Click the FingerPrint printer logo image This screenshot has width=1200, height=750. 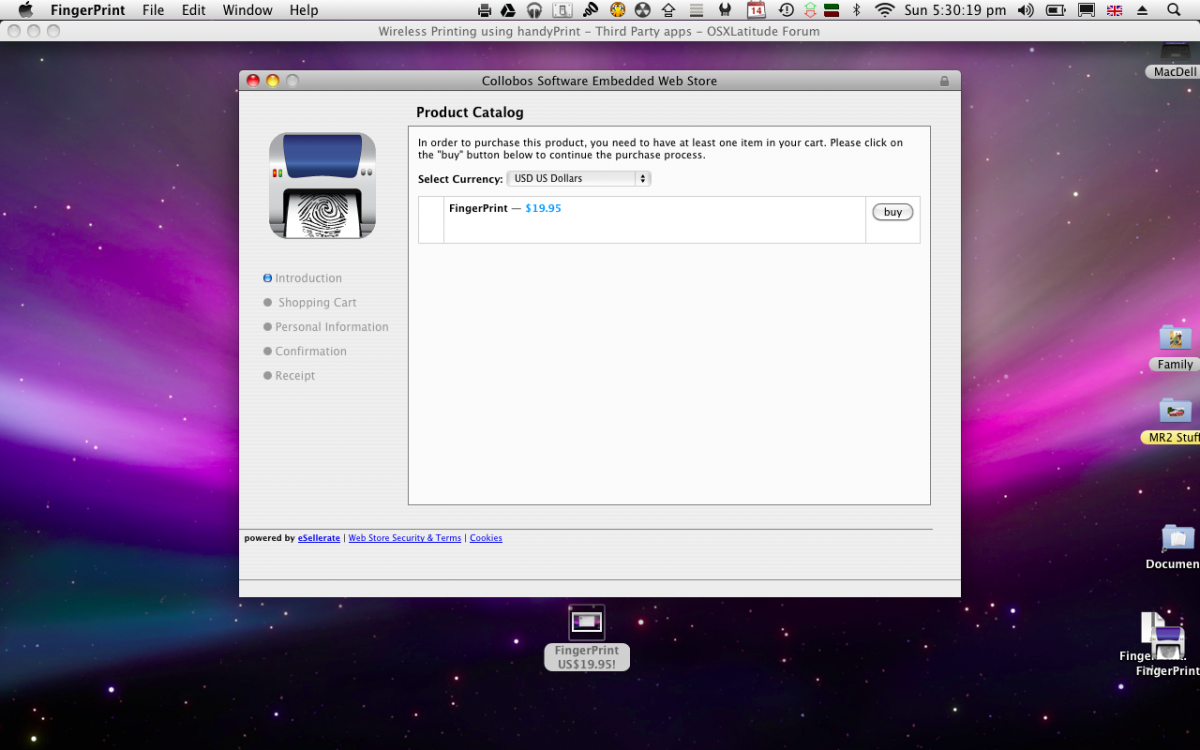coord(322,186)
